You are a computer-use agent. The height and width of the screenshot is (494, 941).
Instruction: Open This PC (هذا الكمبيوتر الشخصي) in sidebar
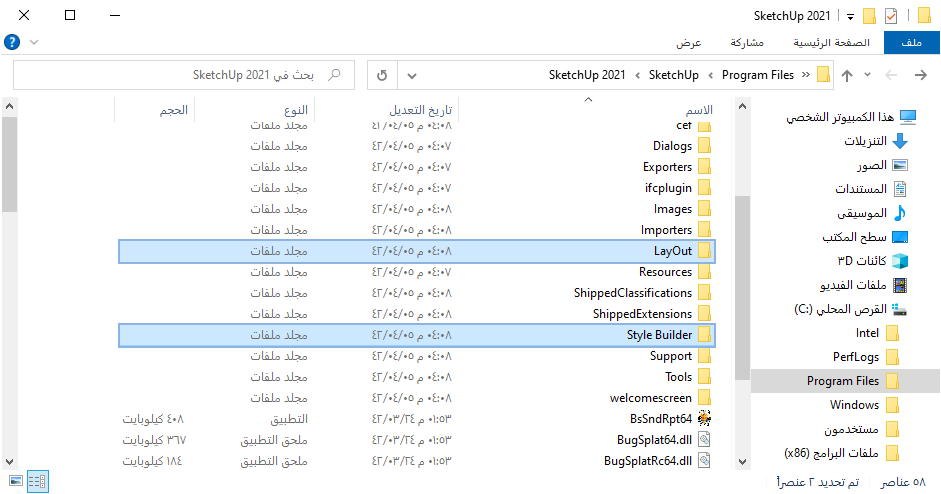pyautogui.click(x=851, y=117)
